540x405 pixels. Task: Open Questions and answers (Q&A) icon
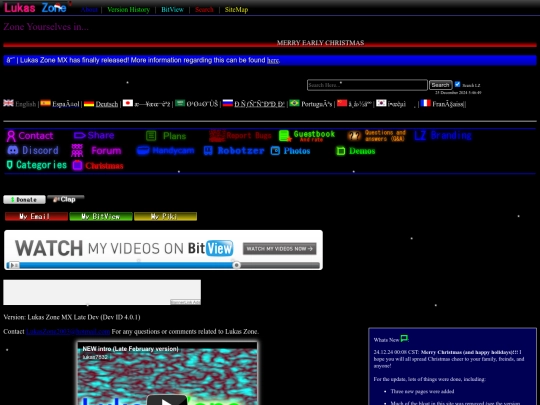(x=376, y=136)
